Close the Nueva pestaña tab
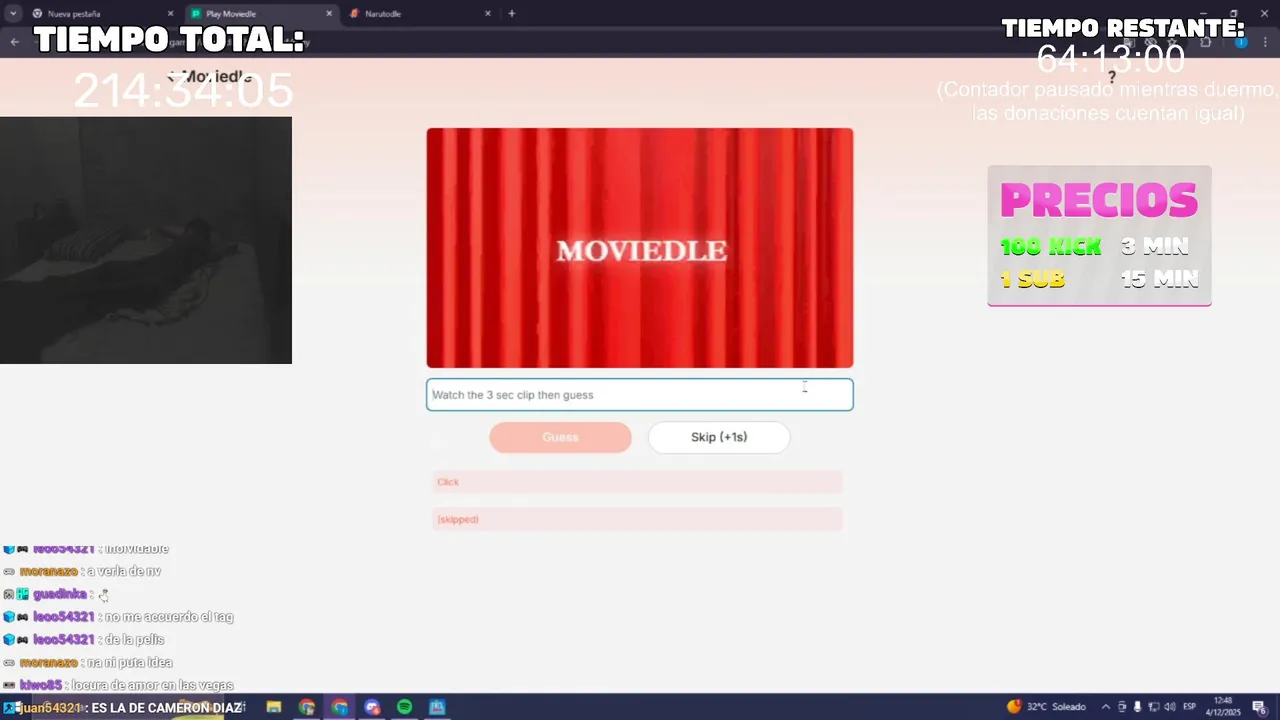 point(170,14)
